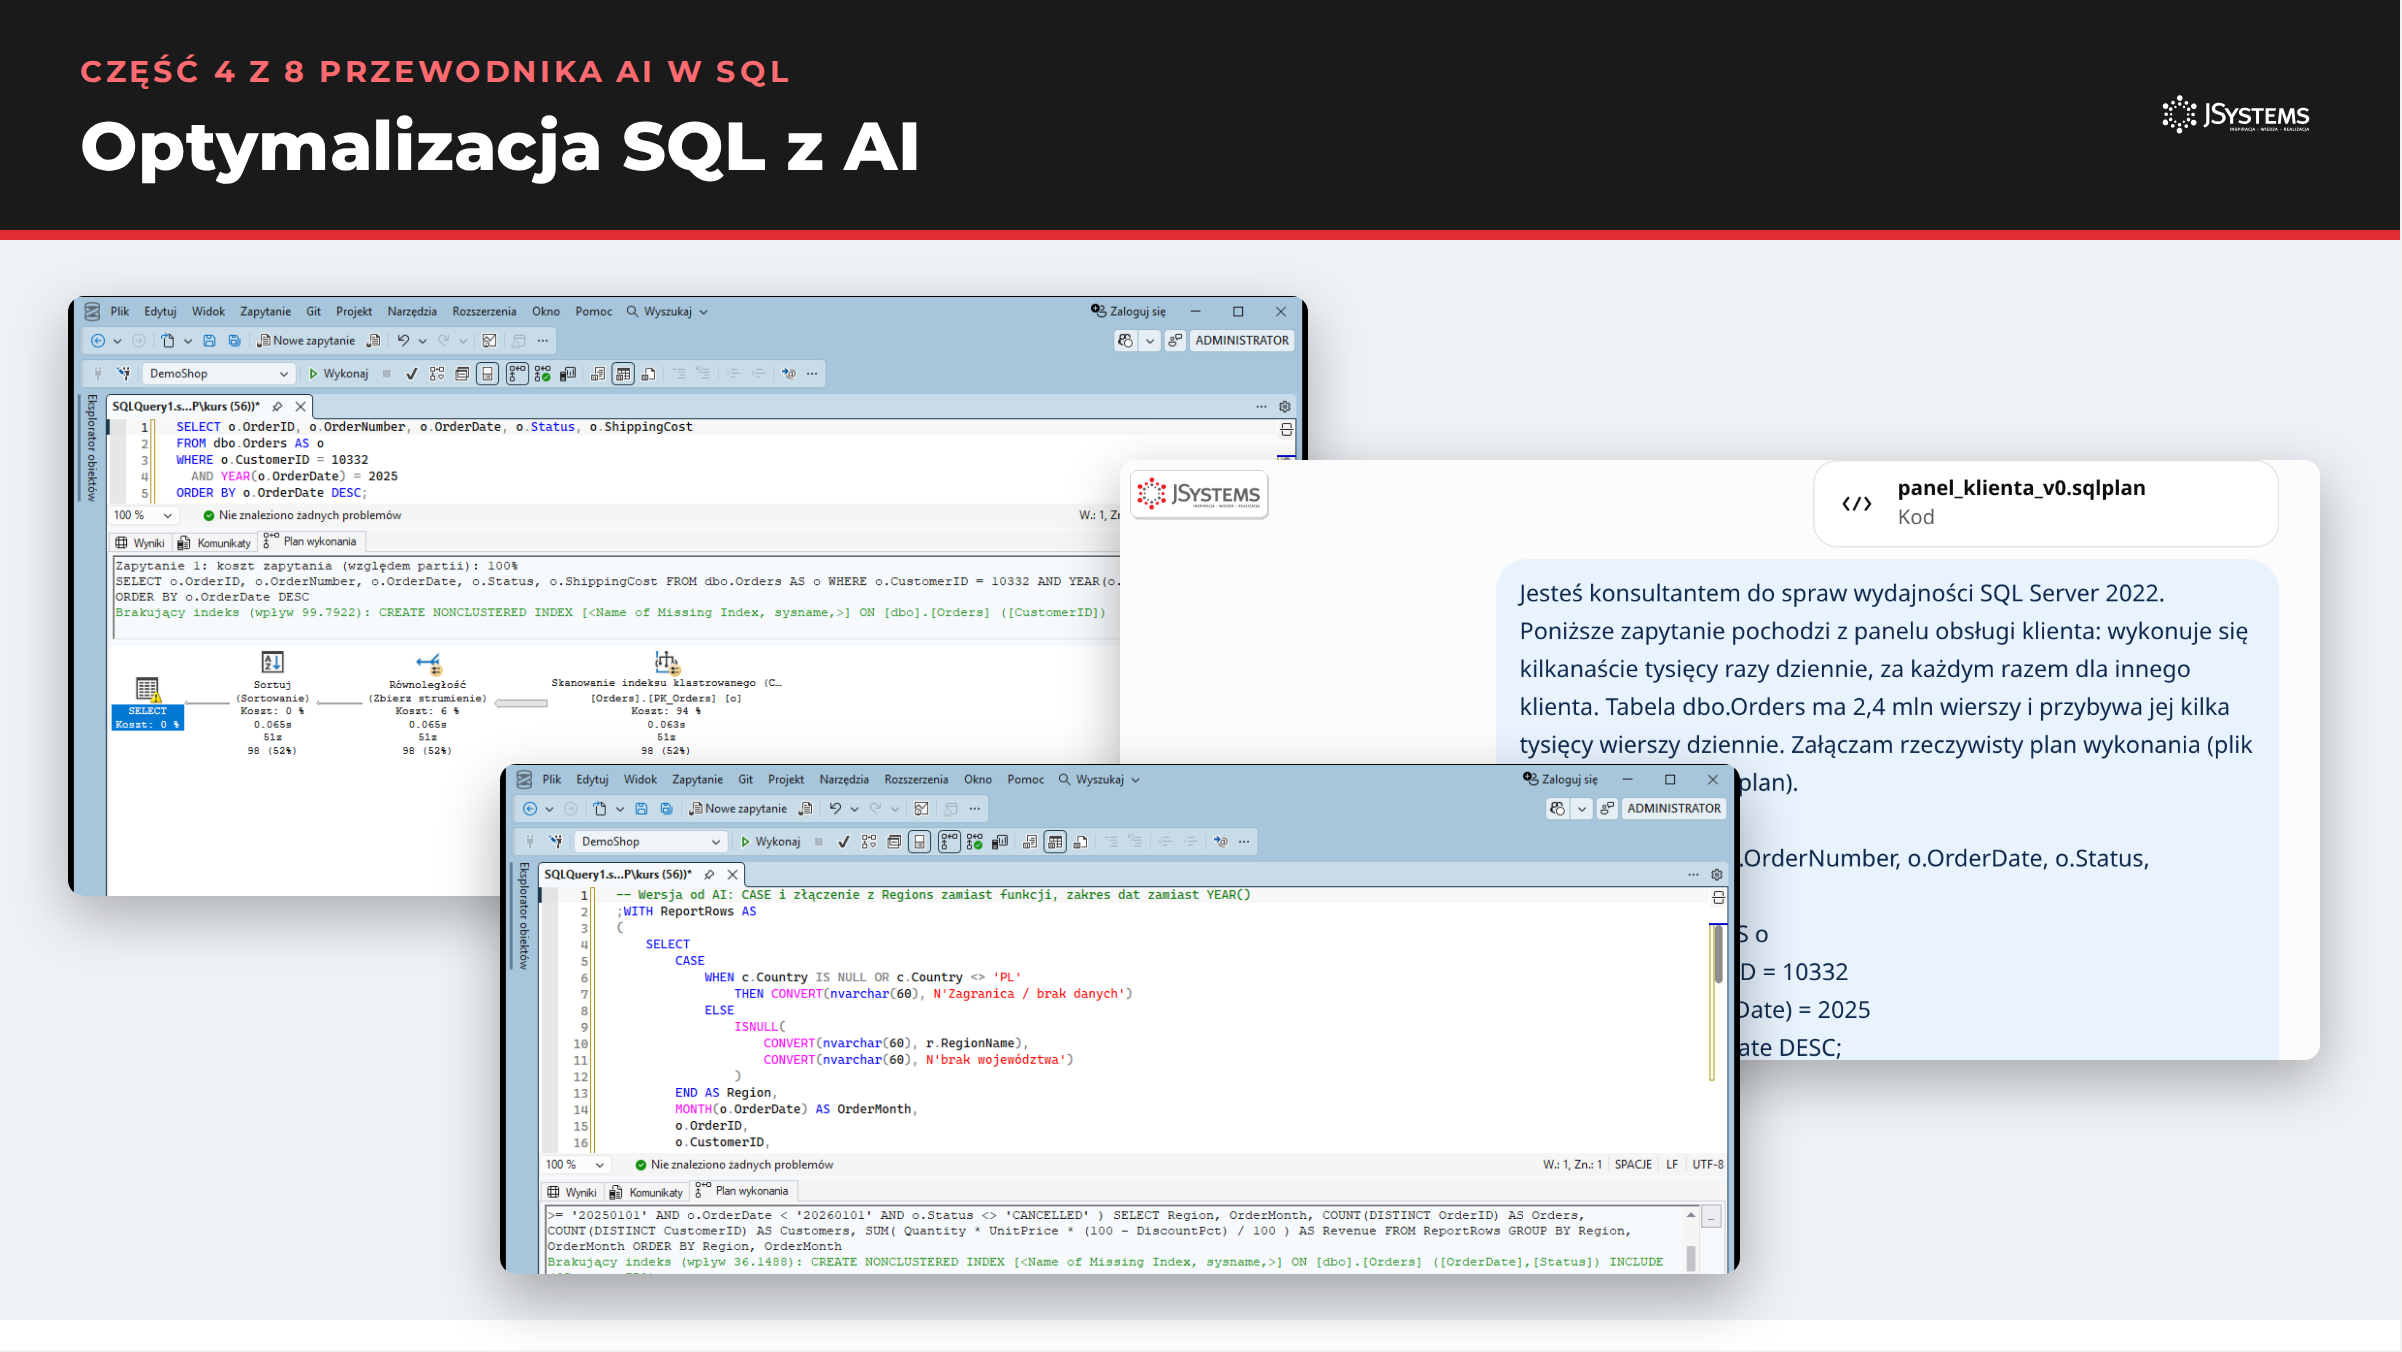This screenshot has width=2402, height=1352.
Task: Click the Parse checkmark icon in back window
Action: click(411, 374)
